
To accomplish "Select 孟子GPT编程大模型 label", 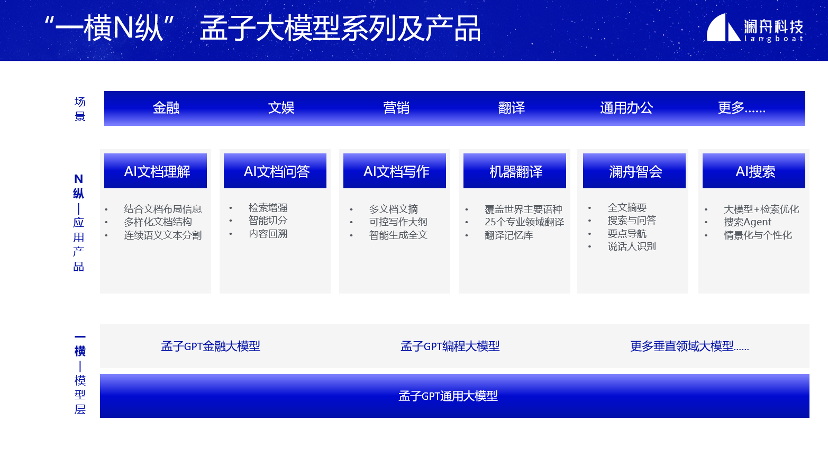I will [450, 346].
